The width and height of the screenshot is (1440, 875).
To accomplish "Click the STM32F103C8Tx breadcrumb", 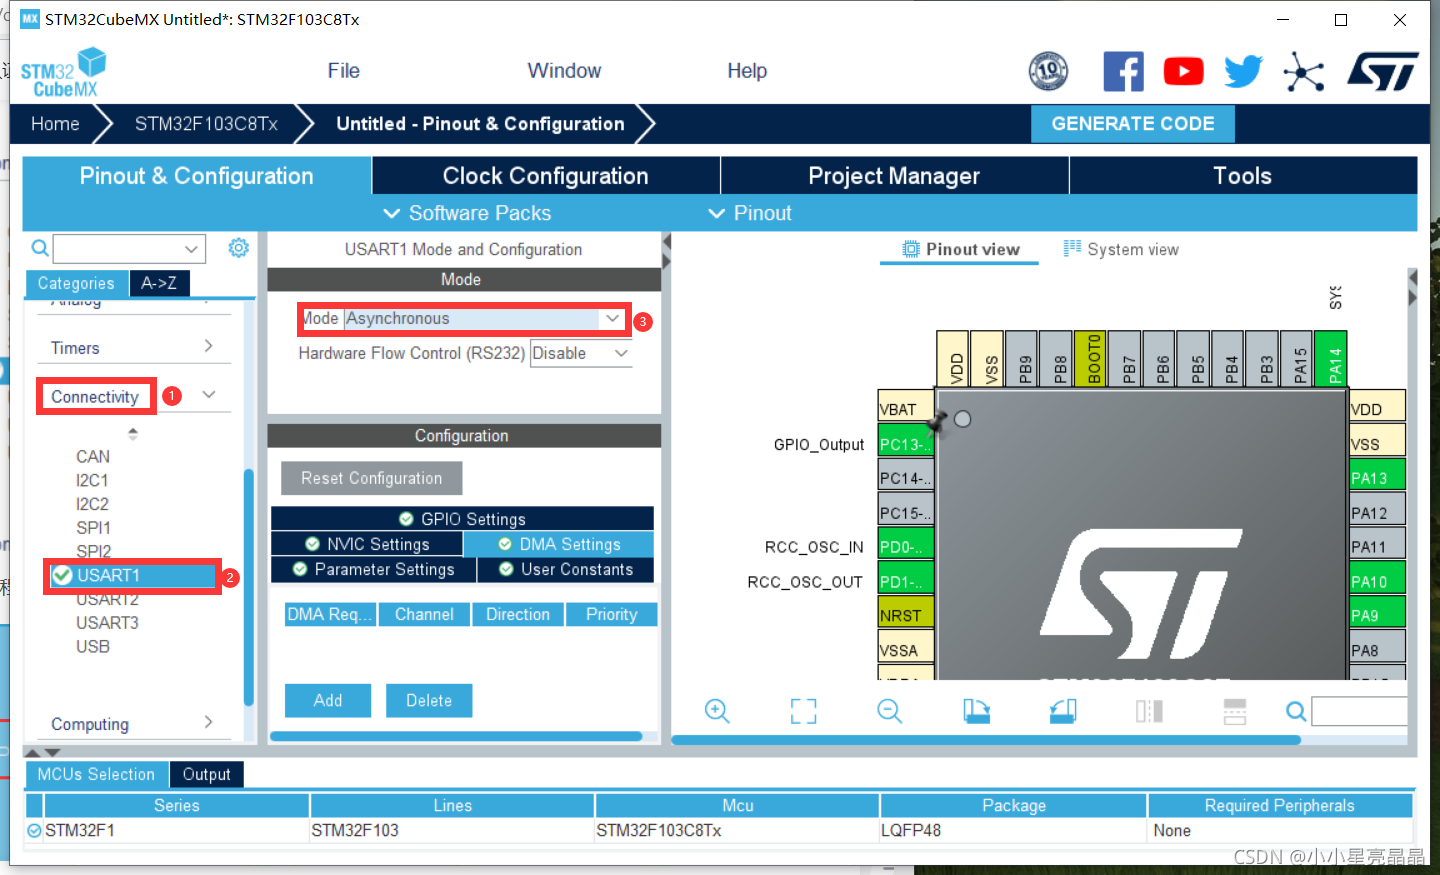I will coord(206,124).
